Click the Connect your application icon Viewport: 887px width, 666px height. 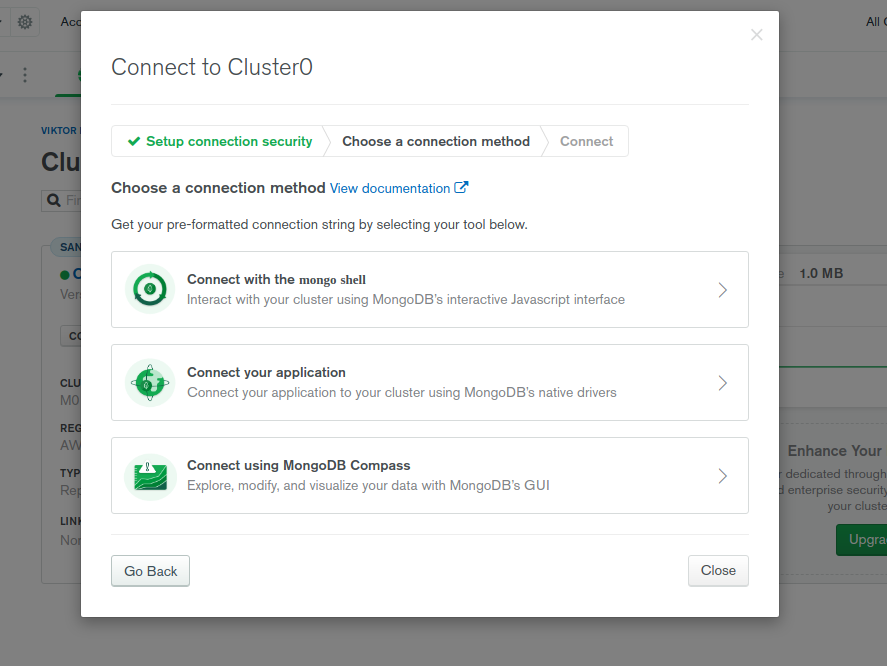coord(150,383)
